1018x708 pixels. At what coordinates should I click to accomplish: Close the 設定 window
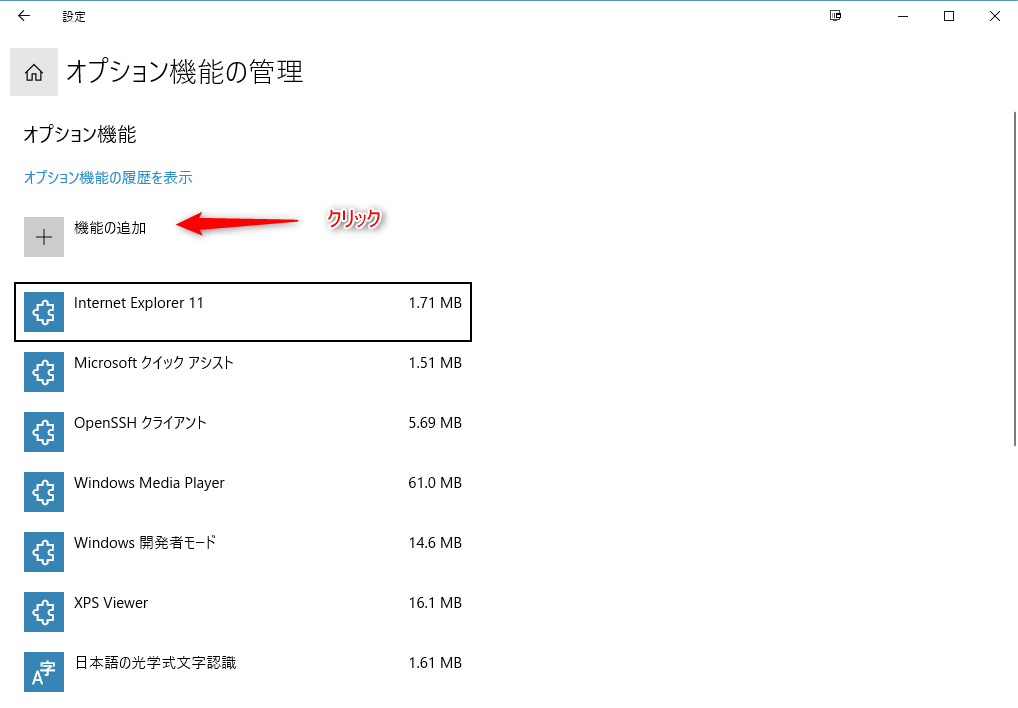[x=995, y=16]
